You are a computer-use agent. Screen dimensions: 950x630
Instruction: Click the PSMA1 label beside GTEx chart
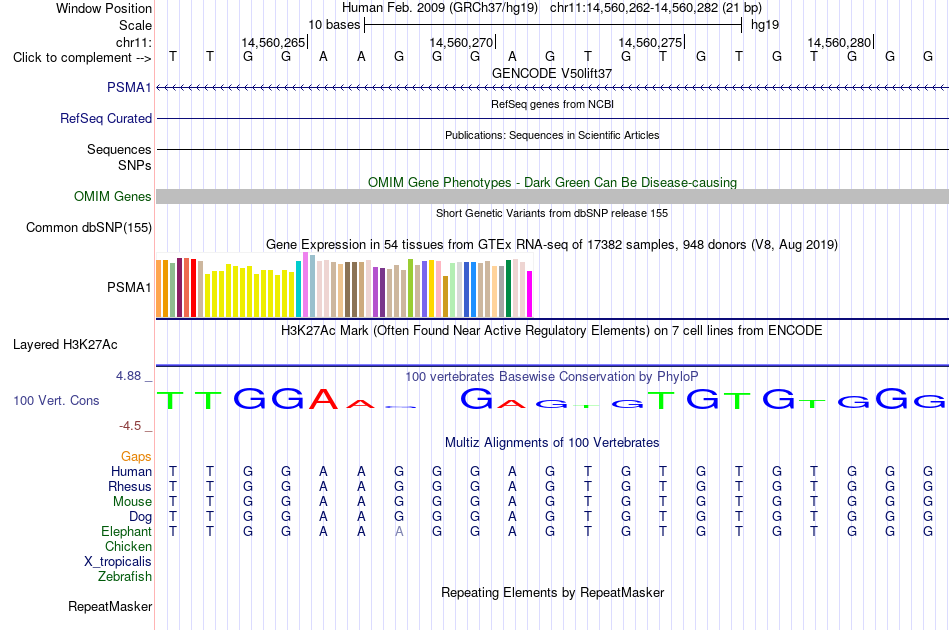click(129, 287)
